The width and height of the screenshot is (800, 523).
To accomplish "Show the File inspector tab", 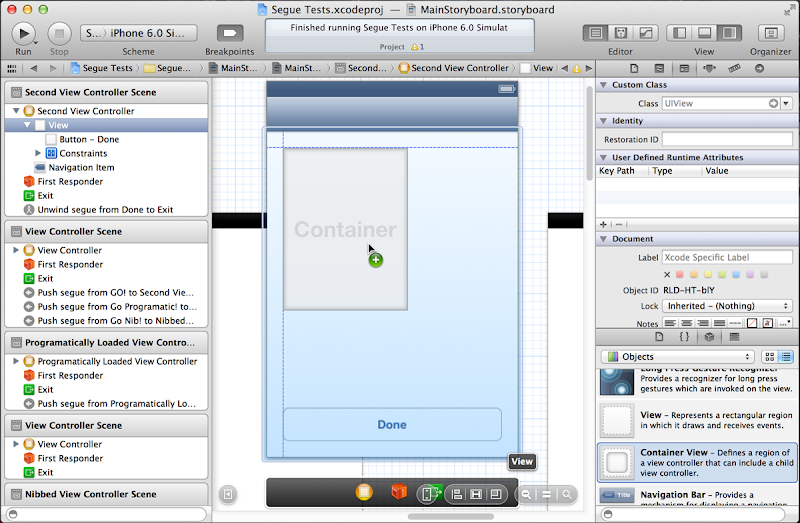I will (634, 68).
